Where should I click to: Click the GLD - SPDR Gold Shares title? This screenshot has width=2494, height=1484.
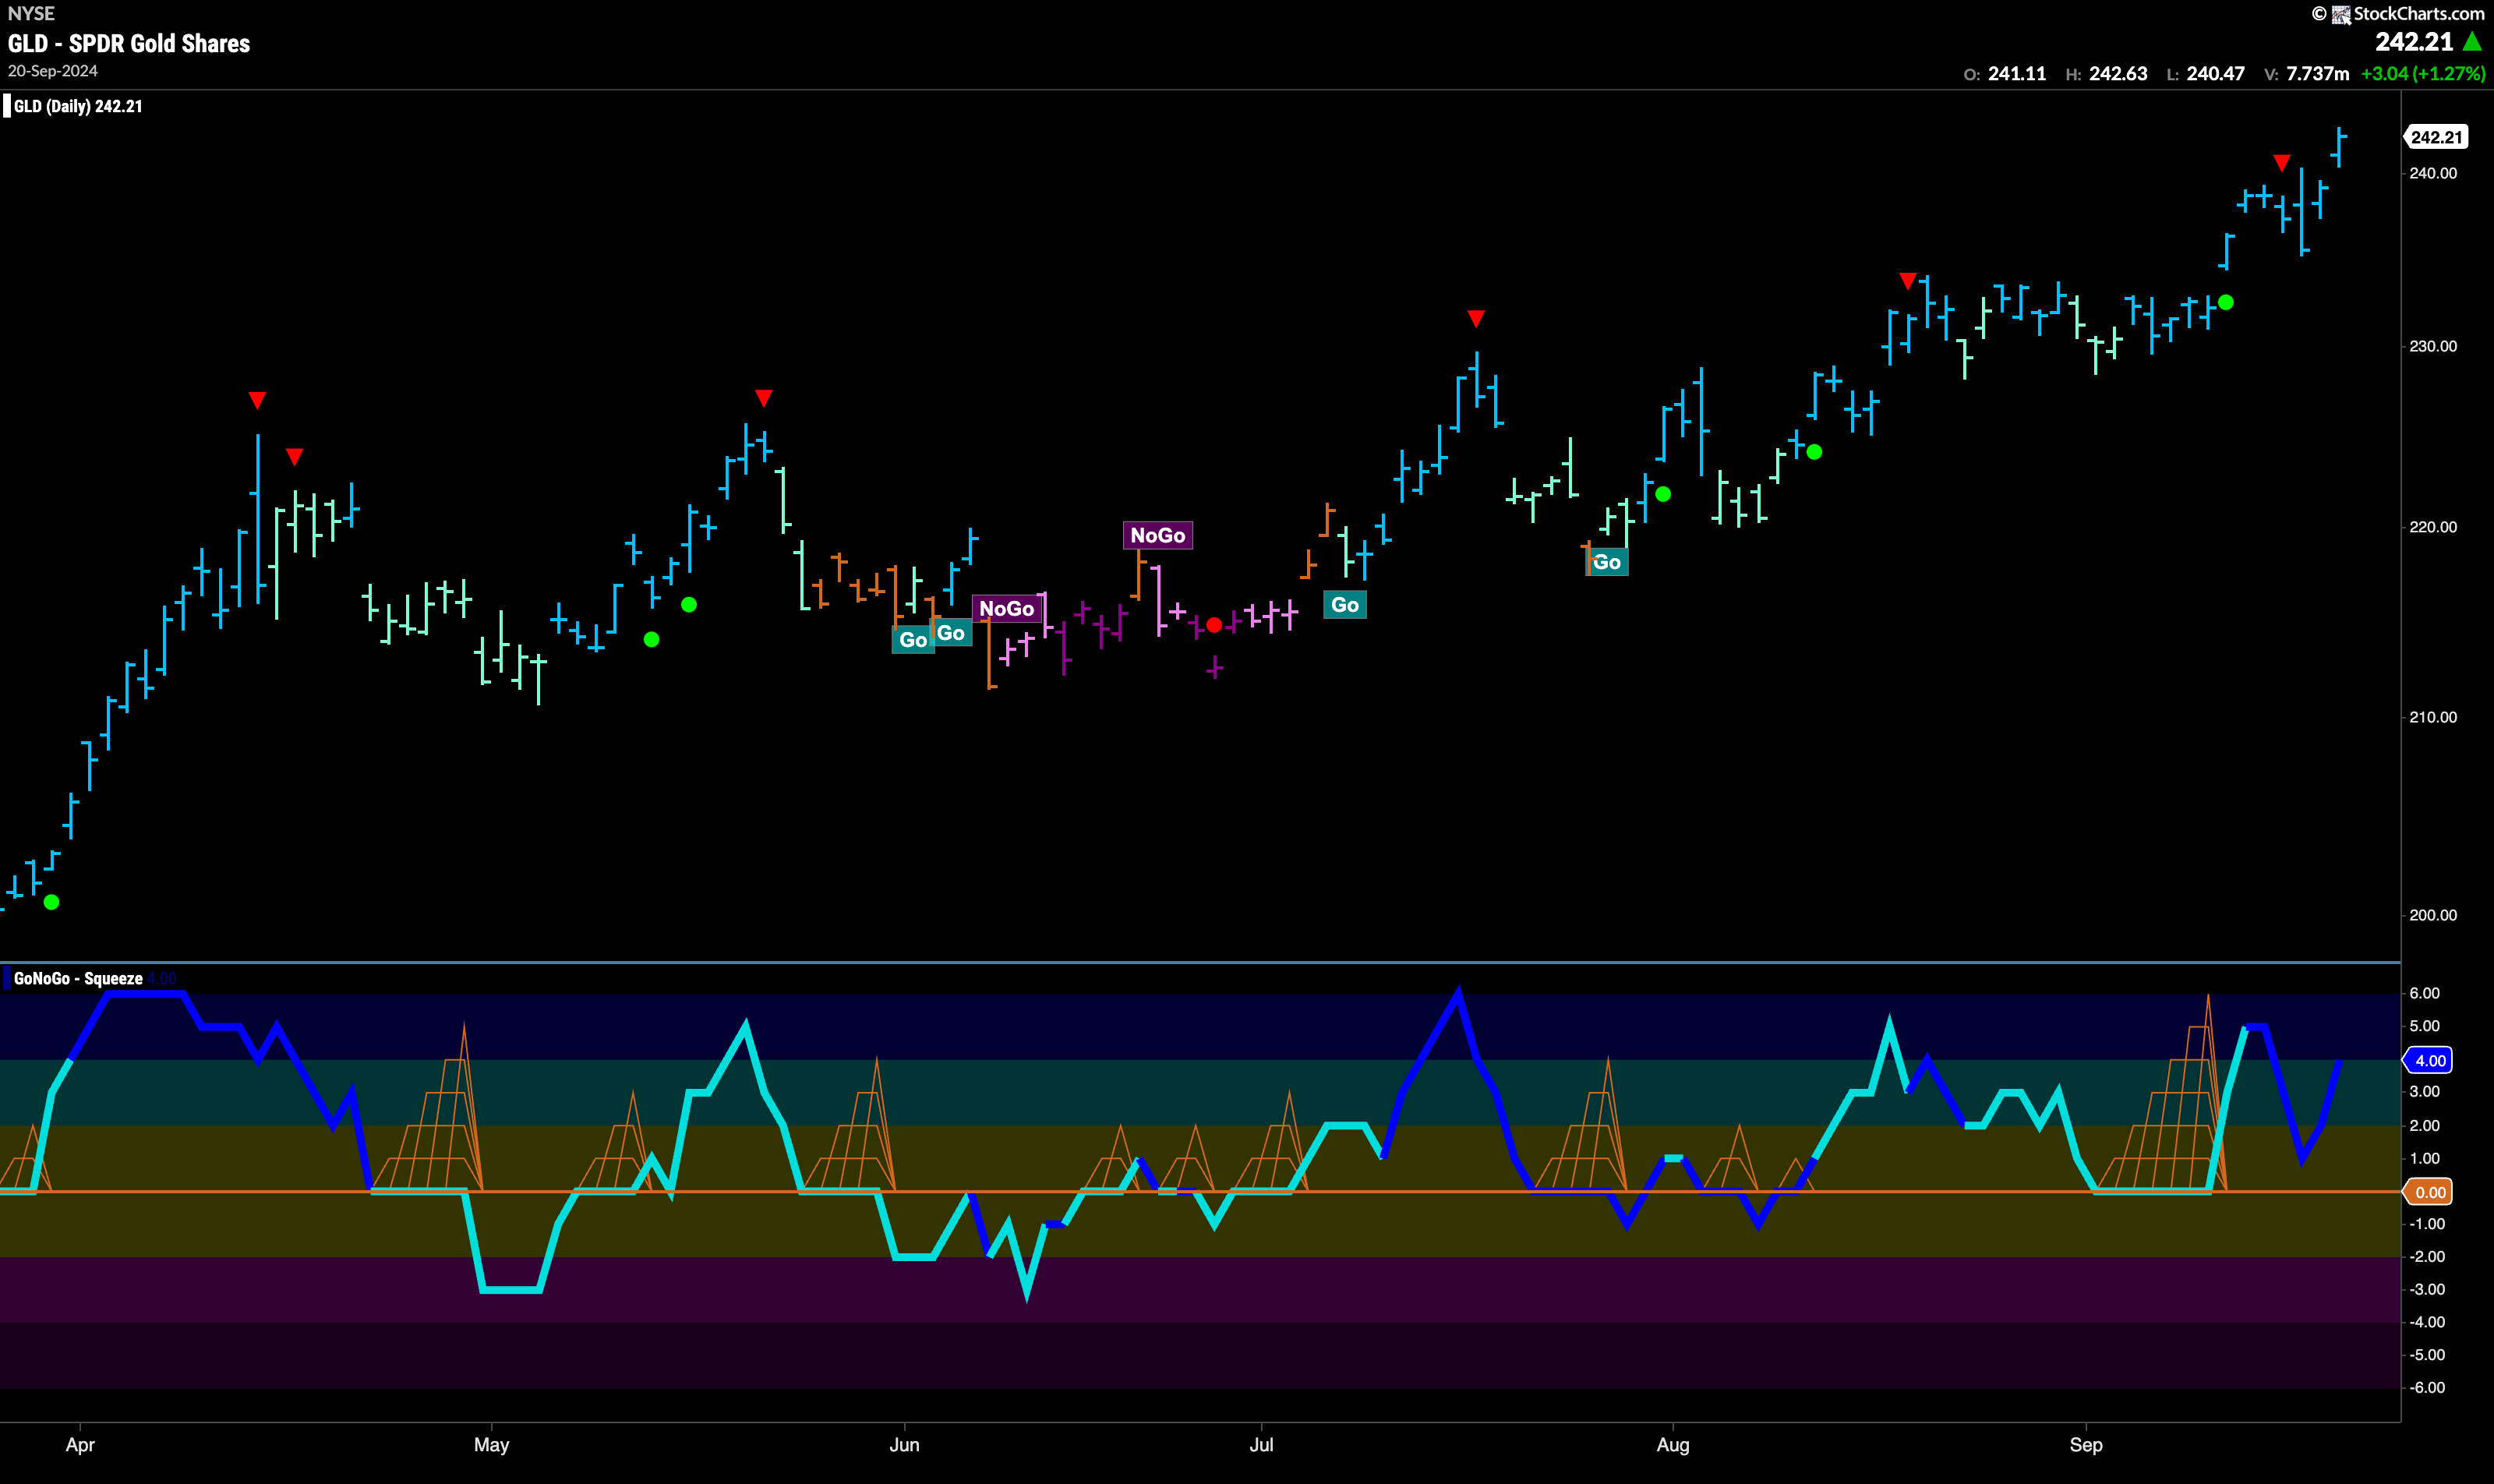tap(129, 43)
